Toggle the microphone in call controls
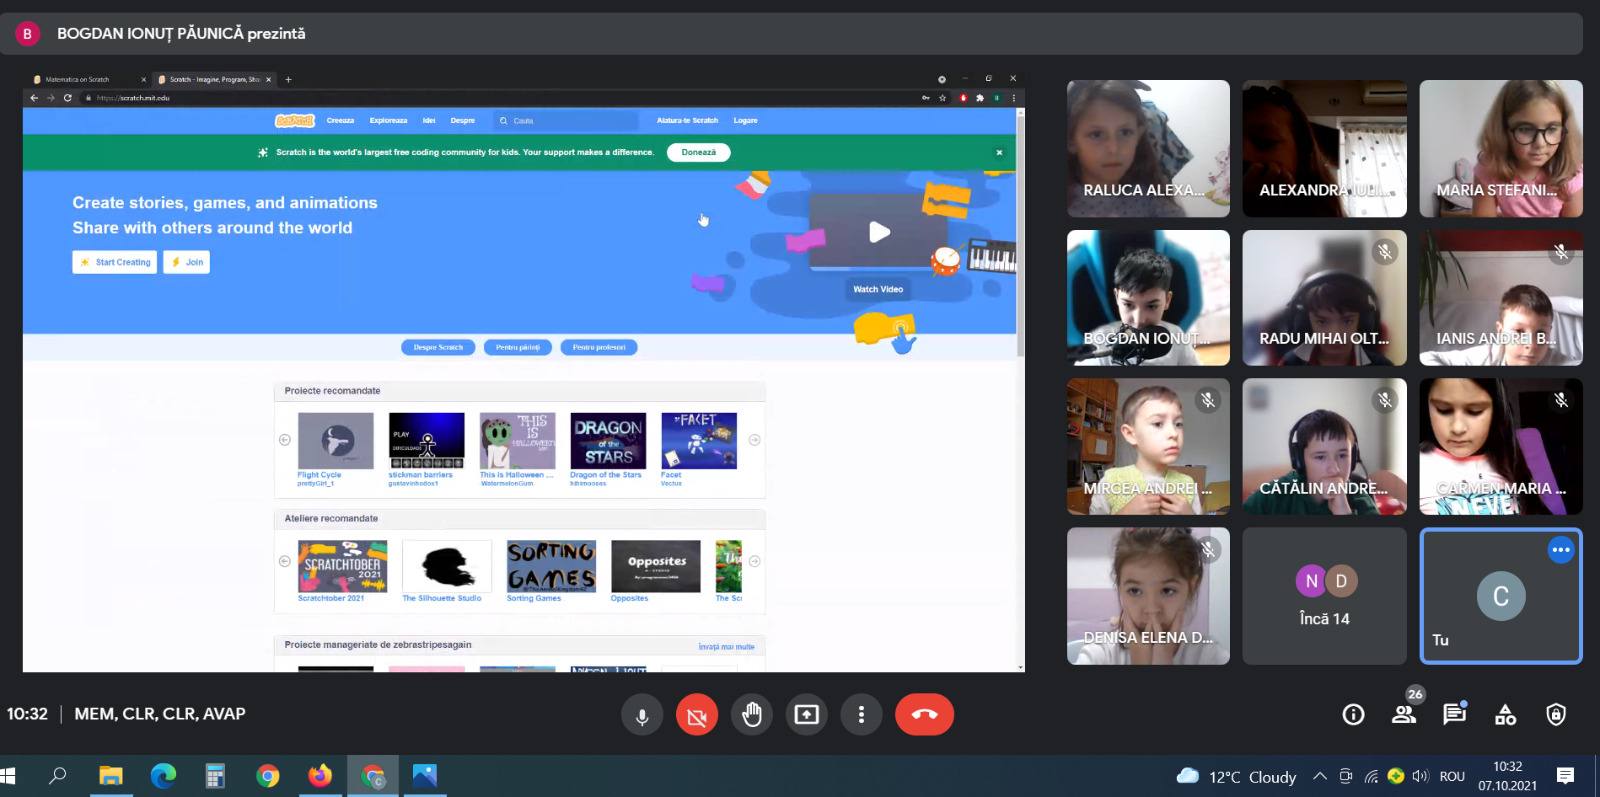1600x797 pixels. coord(642,715)
